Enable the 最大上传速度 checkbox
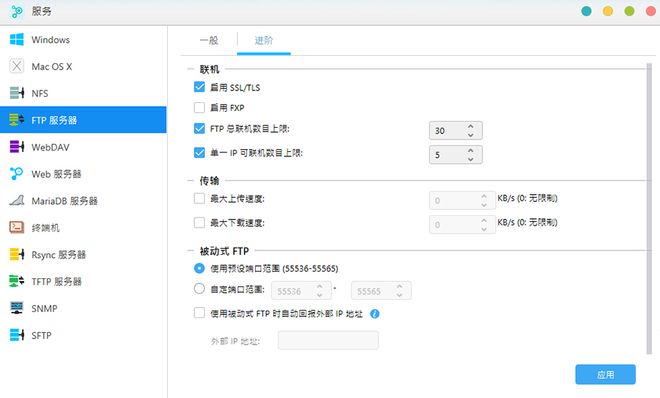The height and width of the screenshot is (398, 660). click(x=199, y=198)
